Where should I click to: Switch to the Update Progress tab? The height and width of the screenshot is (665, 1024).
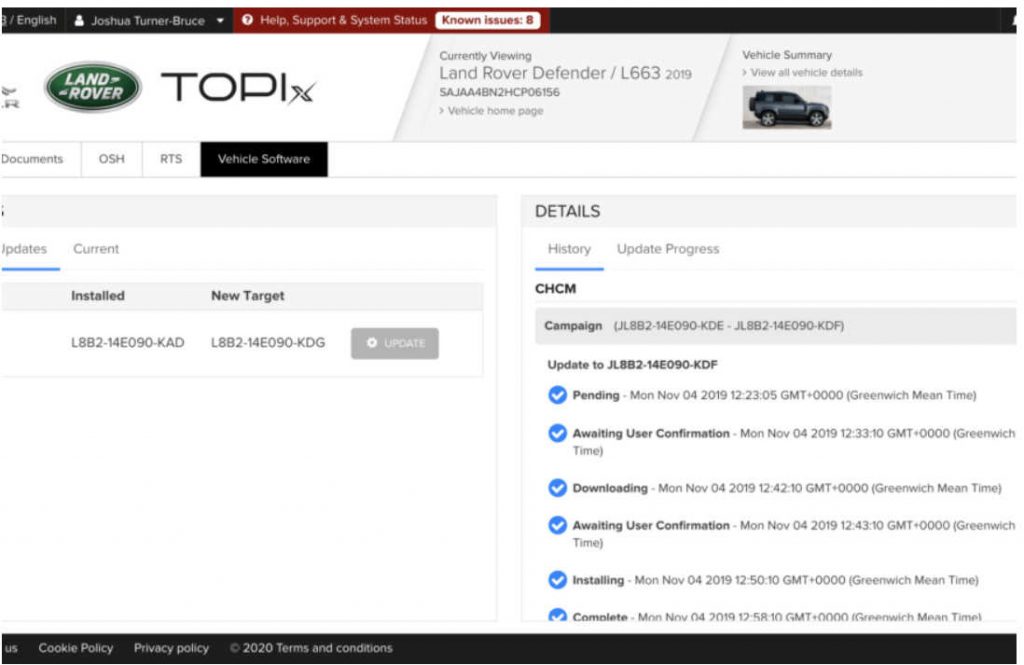click(667, 249)
